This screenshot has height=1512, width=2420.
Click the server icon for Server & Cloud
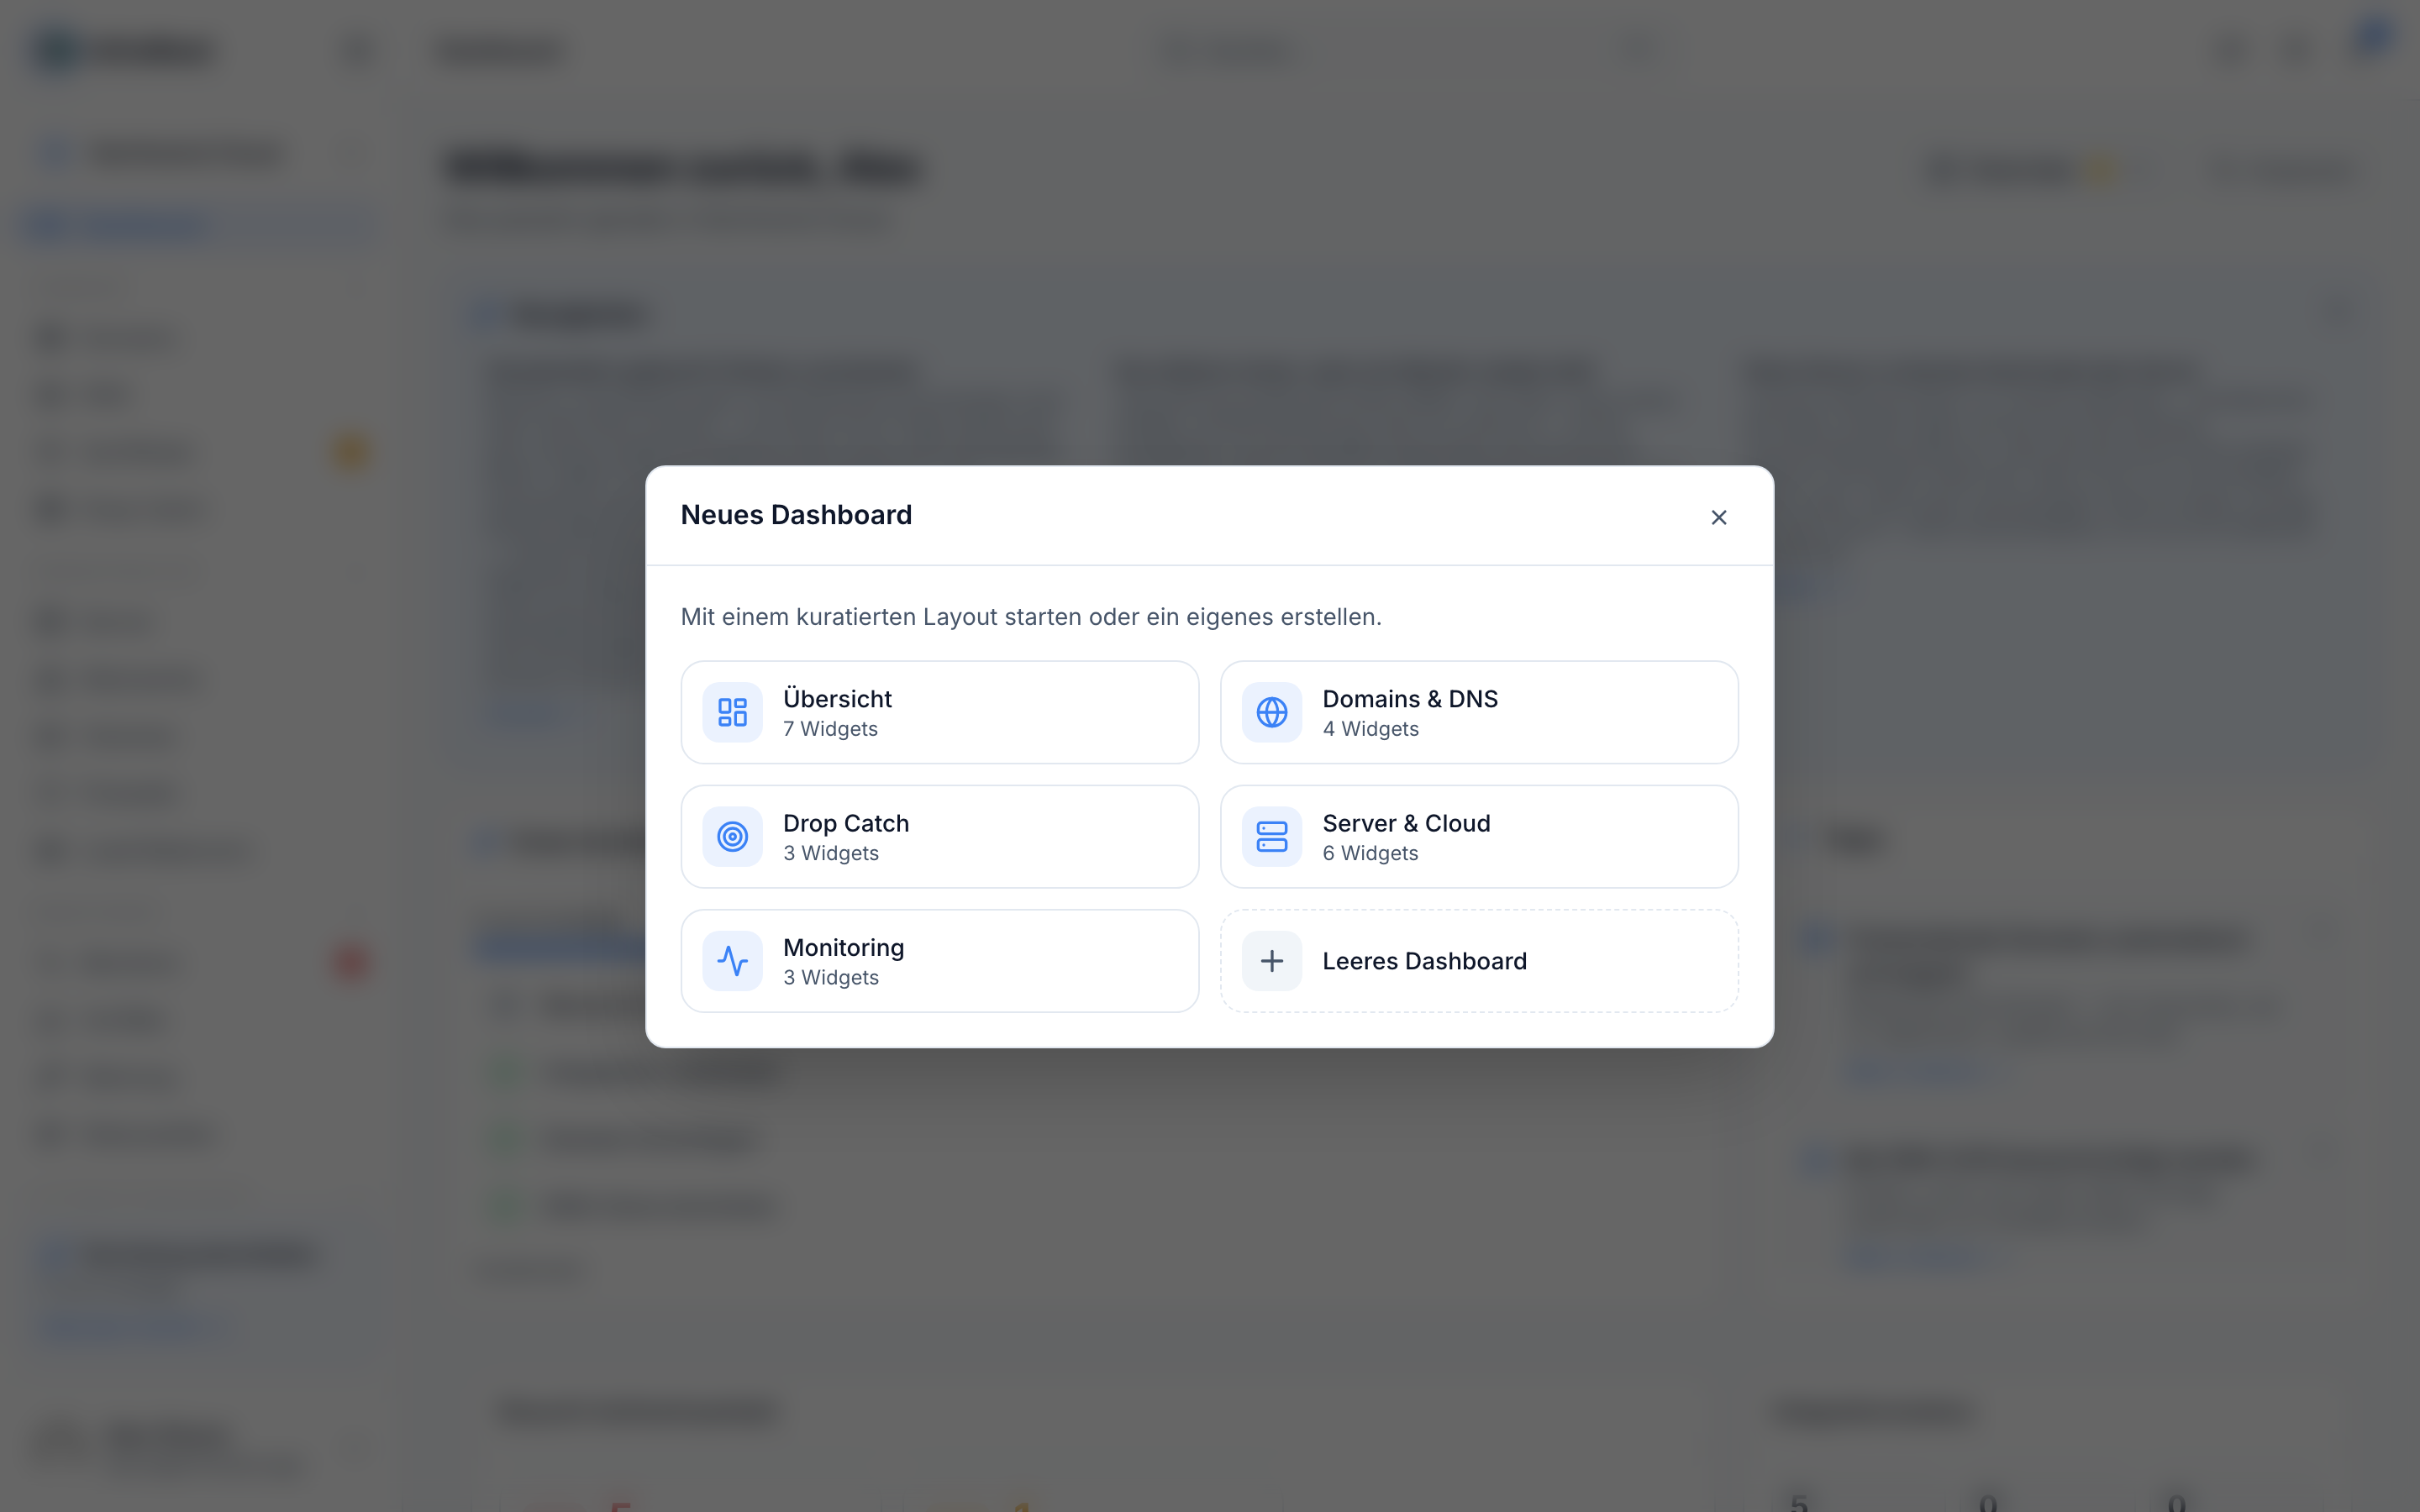1271,836
